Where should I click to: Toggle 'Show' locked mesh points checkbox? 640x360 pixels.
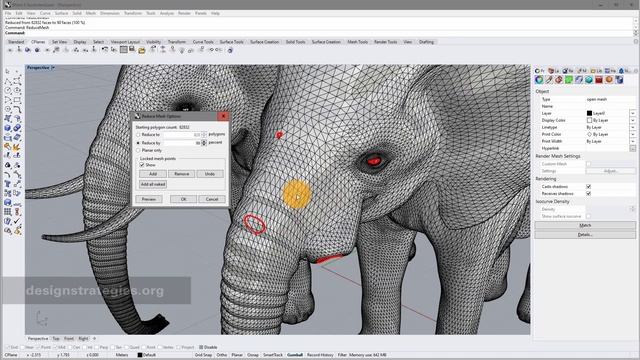142,165
